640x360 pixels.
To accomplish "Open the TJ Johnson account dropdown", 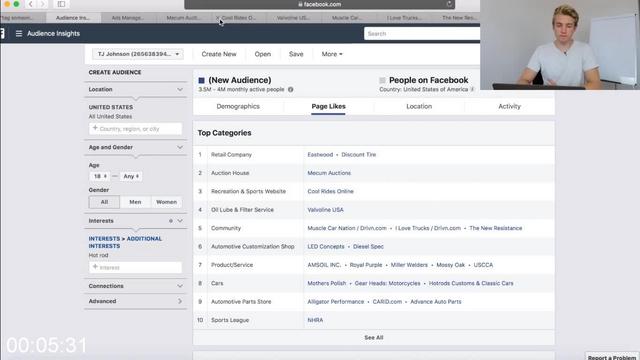I will [138, 54].
